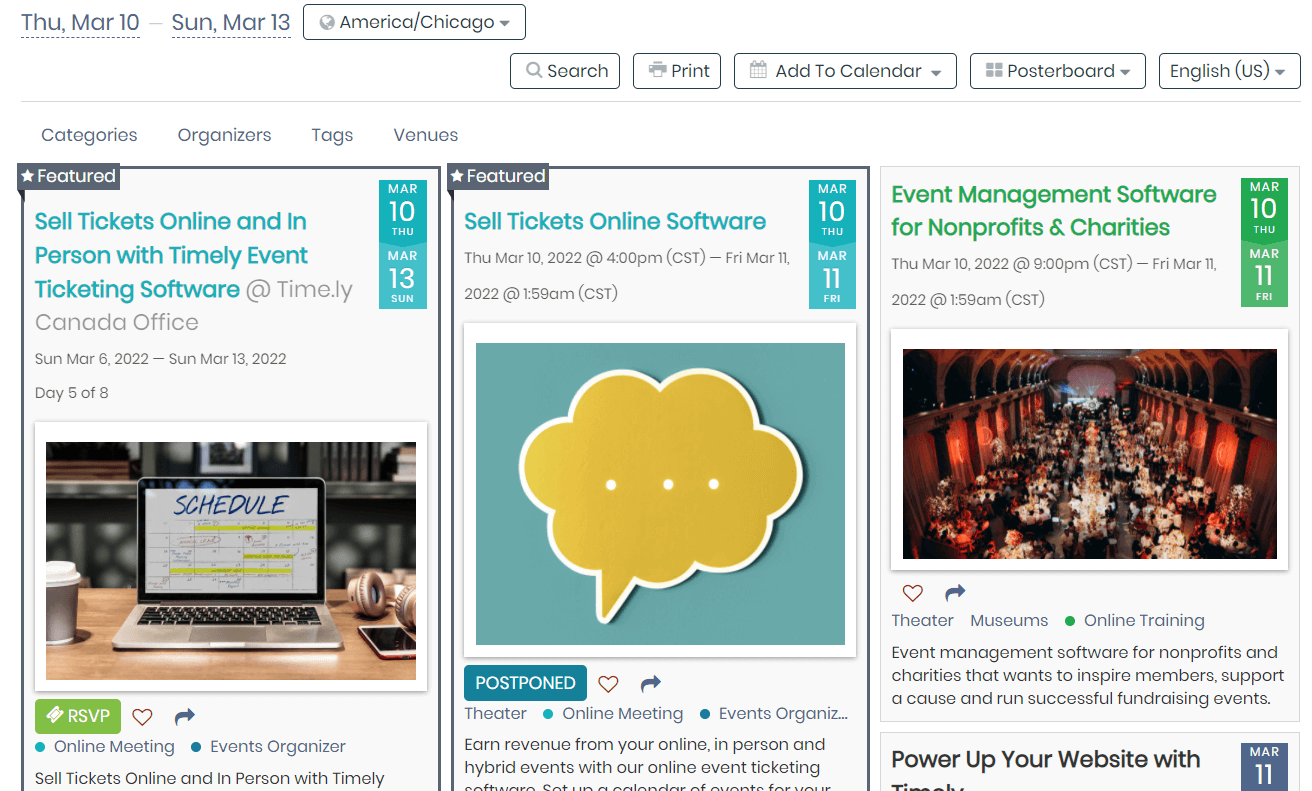
Task: Open the Venues filter
Action: coord(425,135)
